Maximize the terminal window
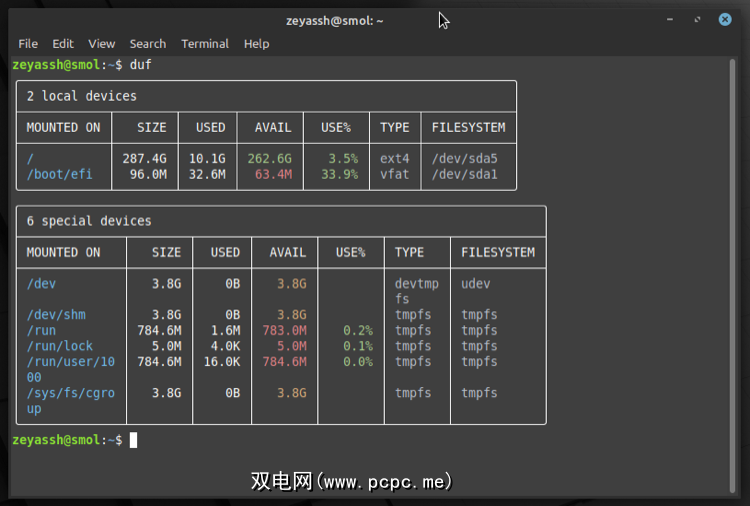This screenshot has height=506, width=750. [699, 20]
